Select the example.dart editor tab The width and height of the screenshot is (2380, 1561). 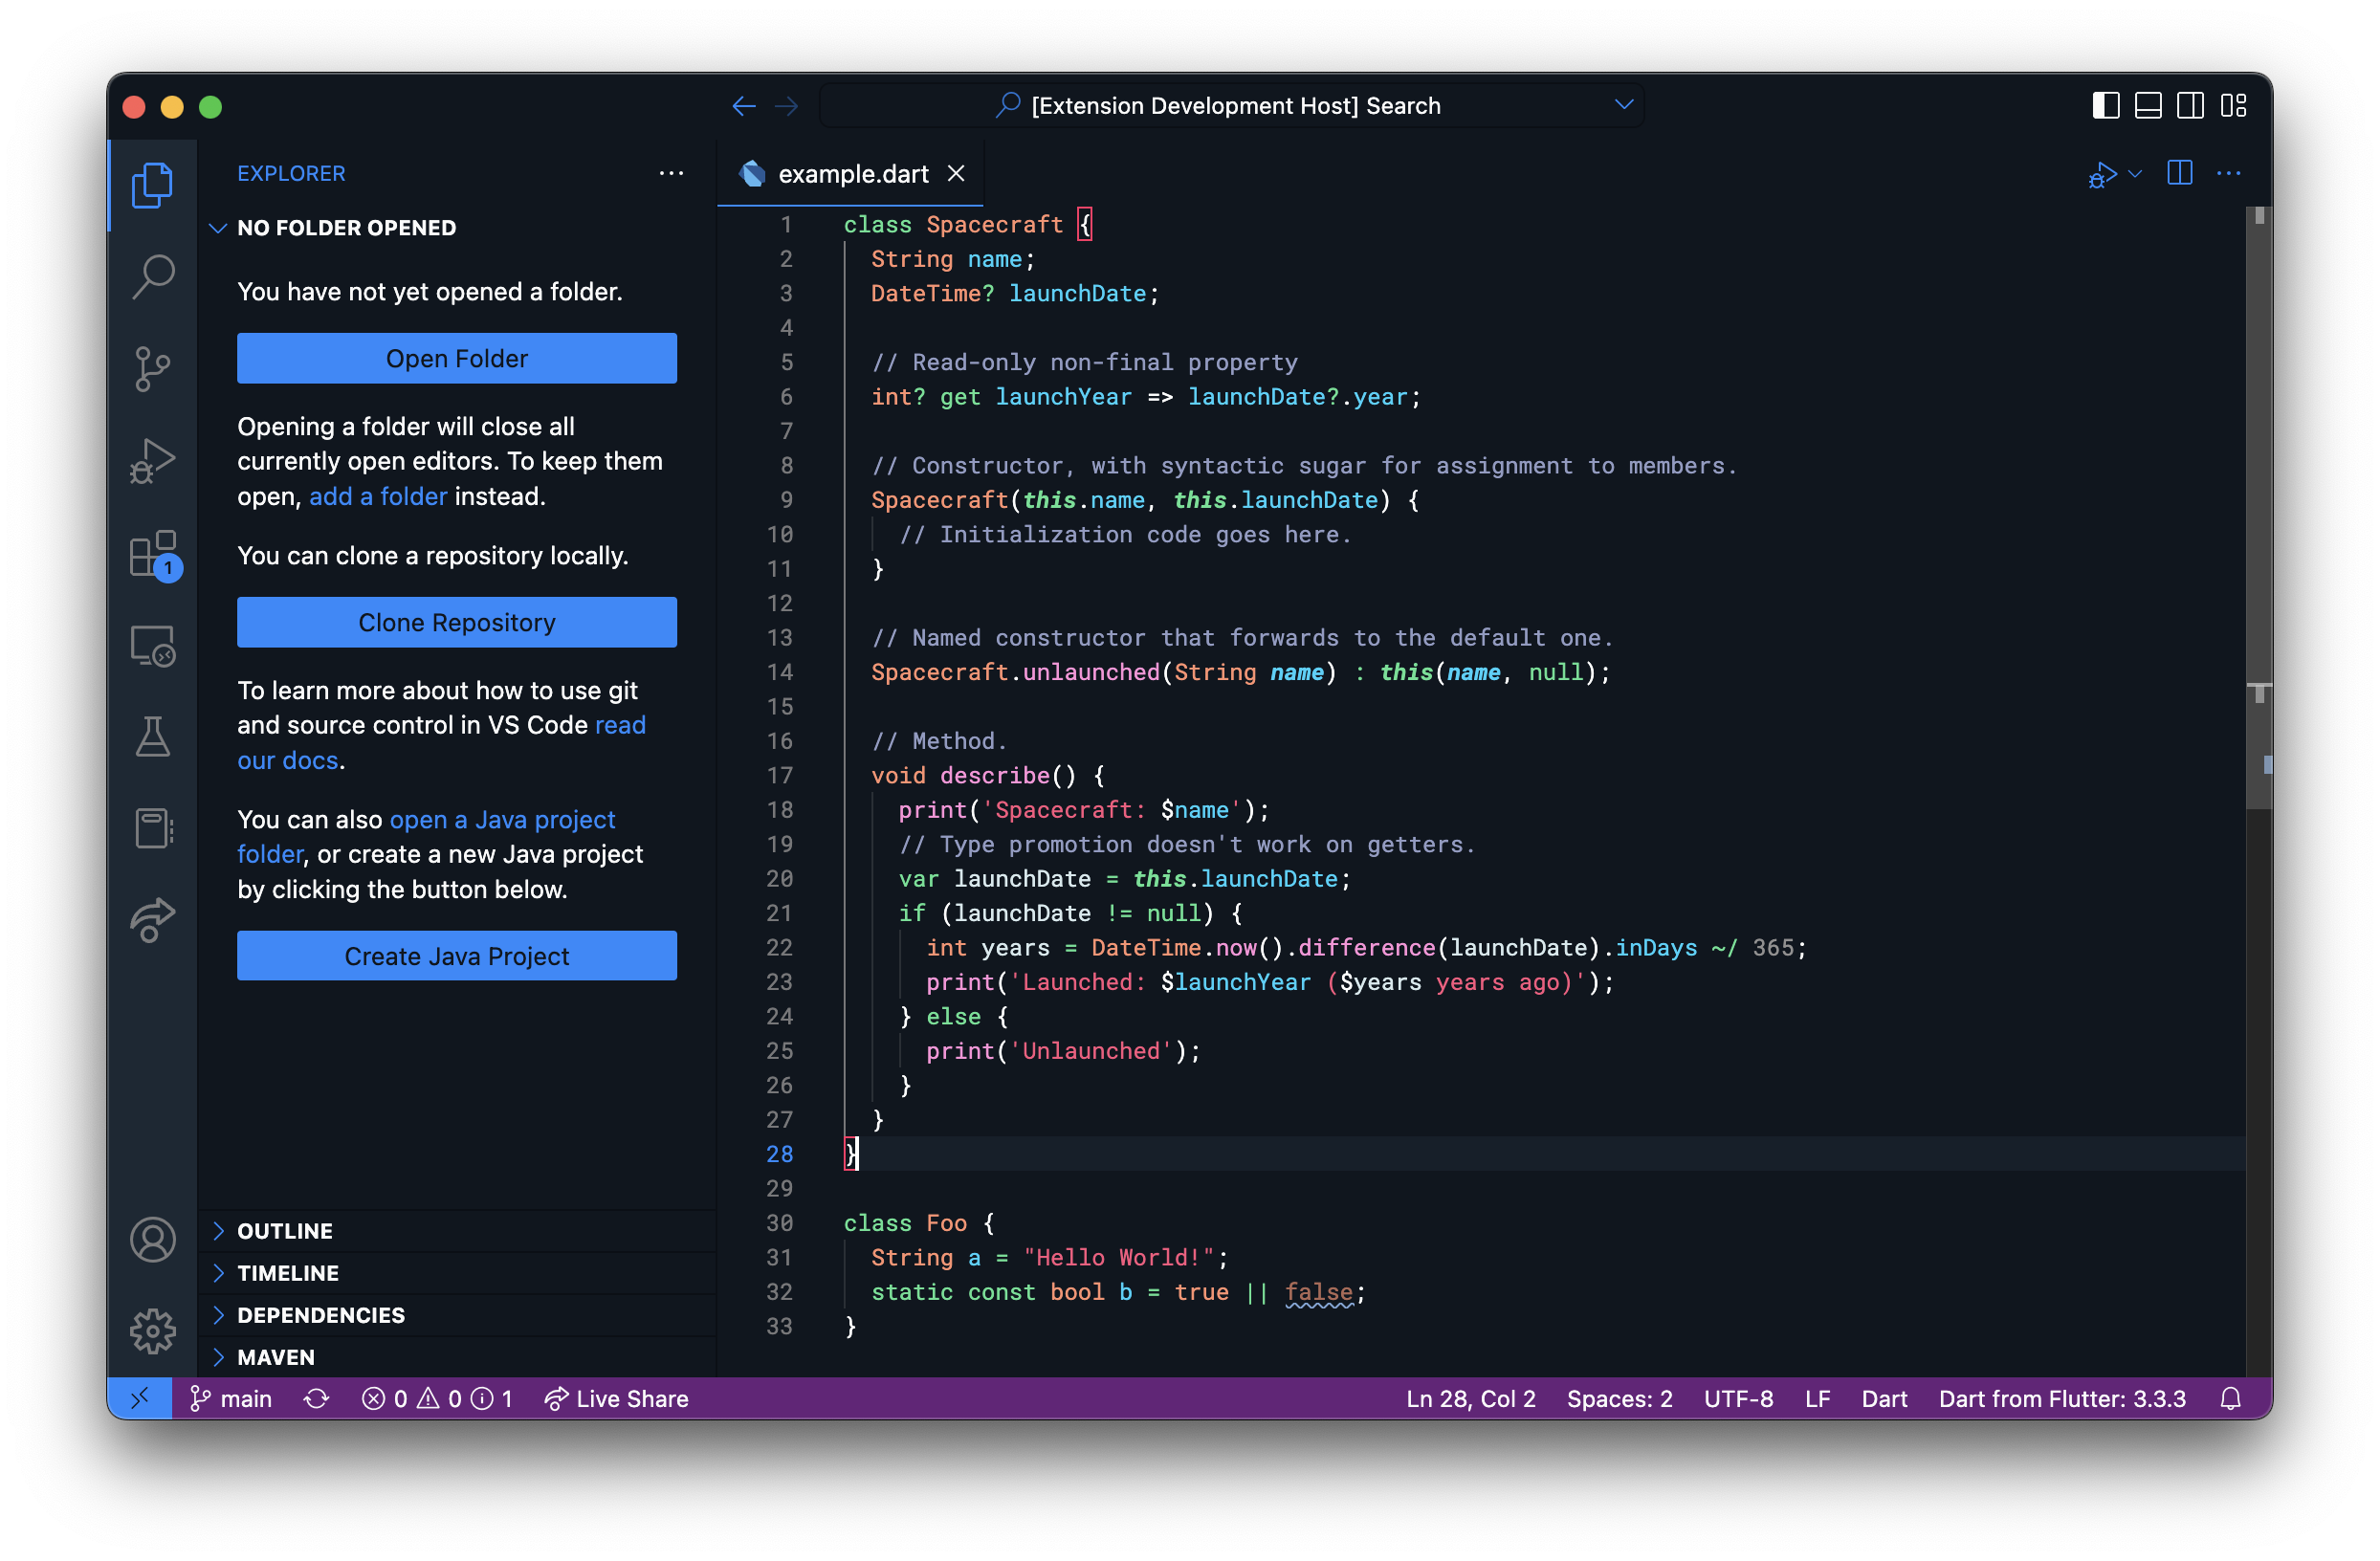(x=852, y=174)
